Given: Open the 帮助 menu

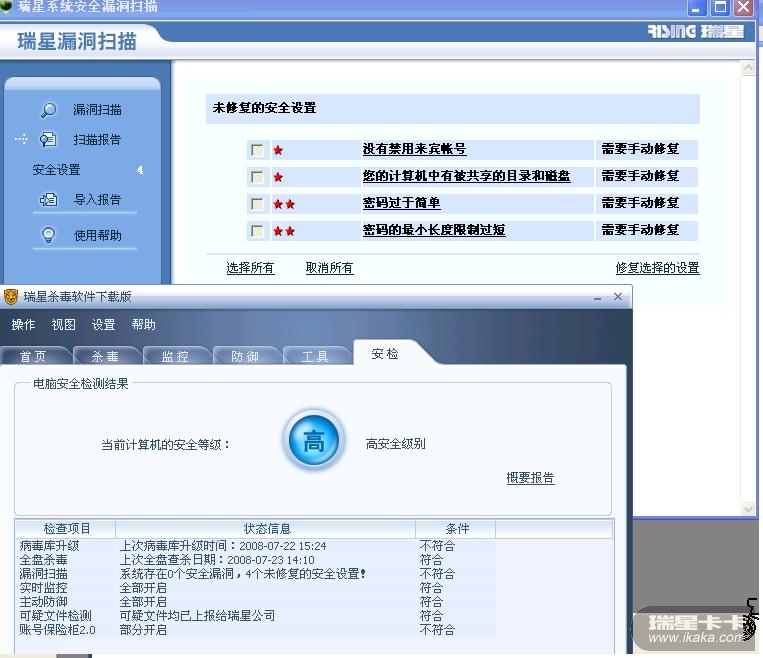Looking at the screenshot, I should click(x=144, y=325).
